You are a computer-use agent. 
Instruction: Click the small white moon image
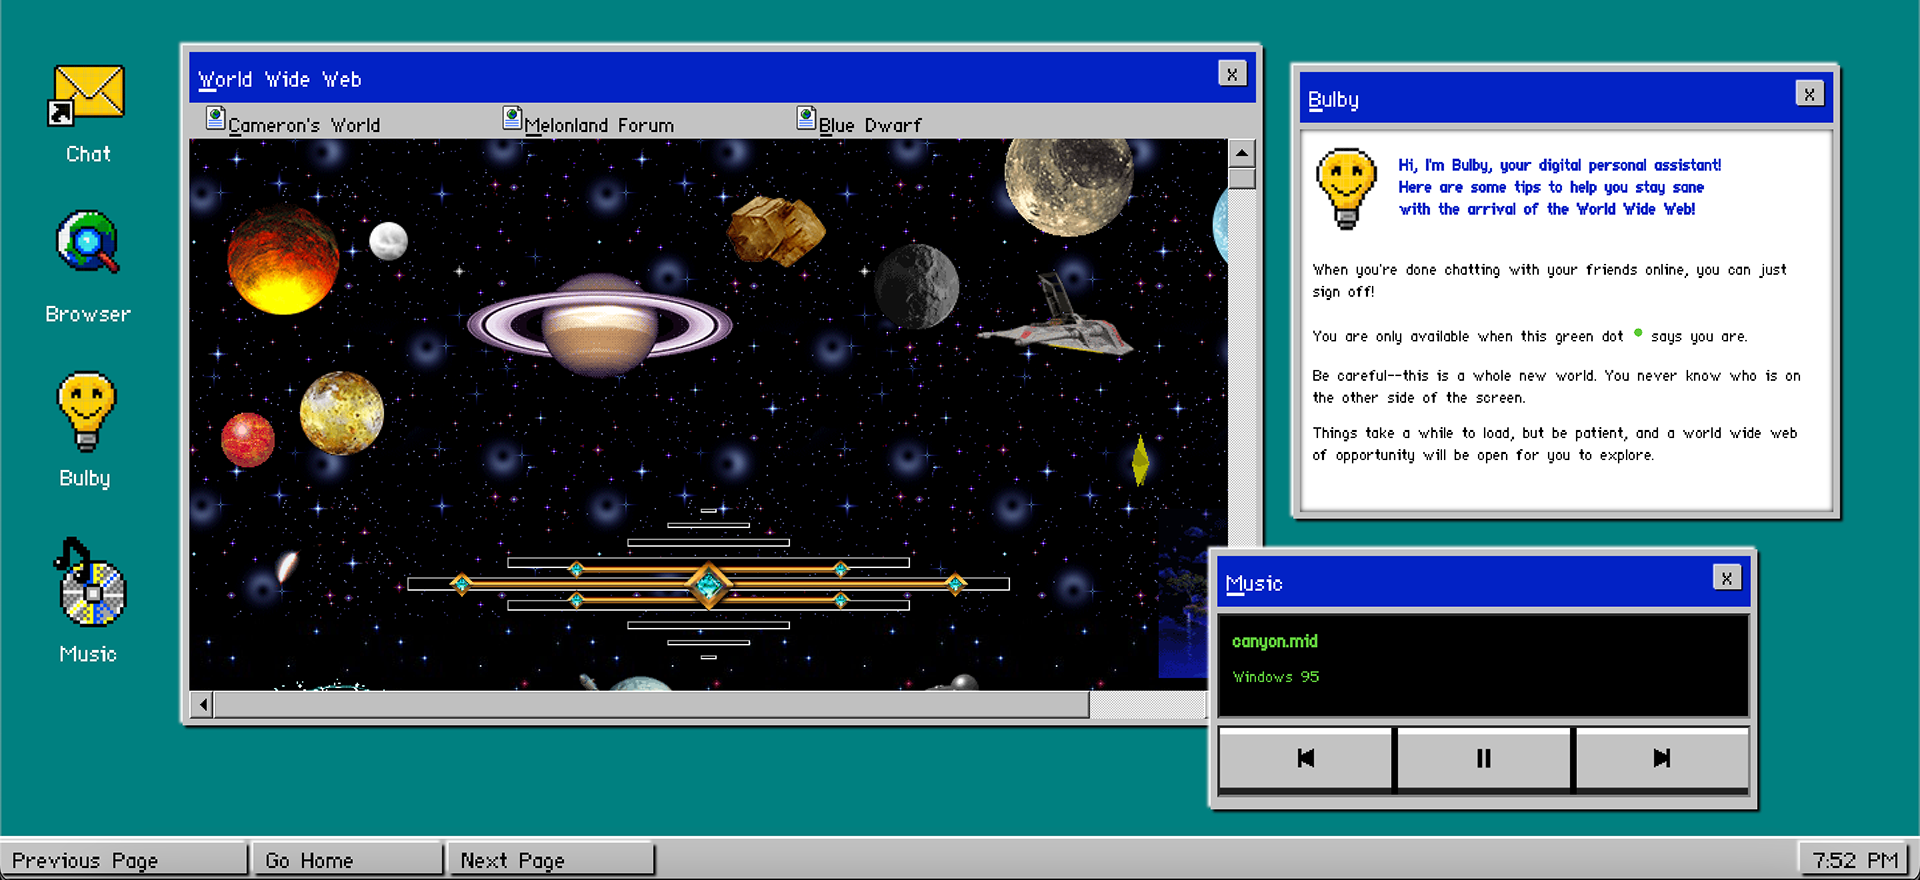tap(388, 241)
